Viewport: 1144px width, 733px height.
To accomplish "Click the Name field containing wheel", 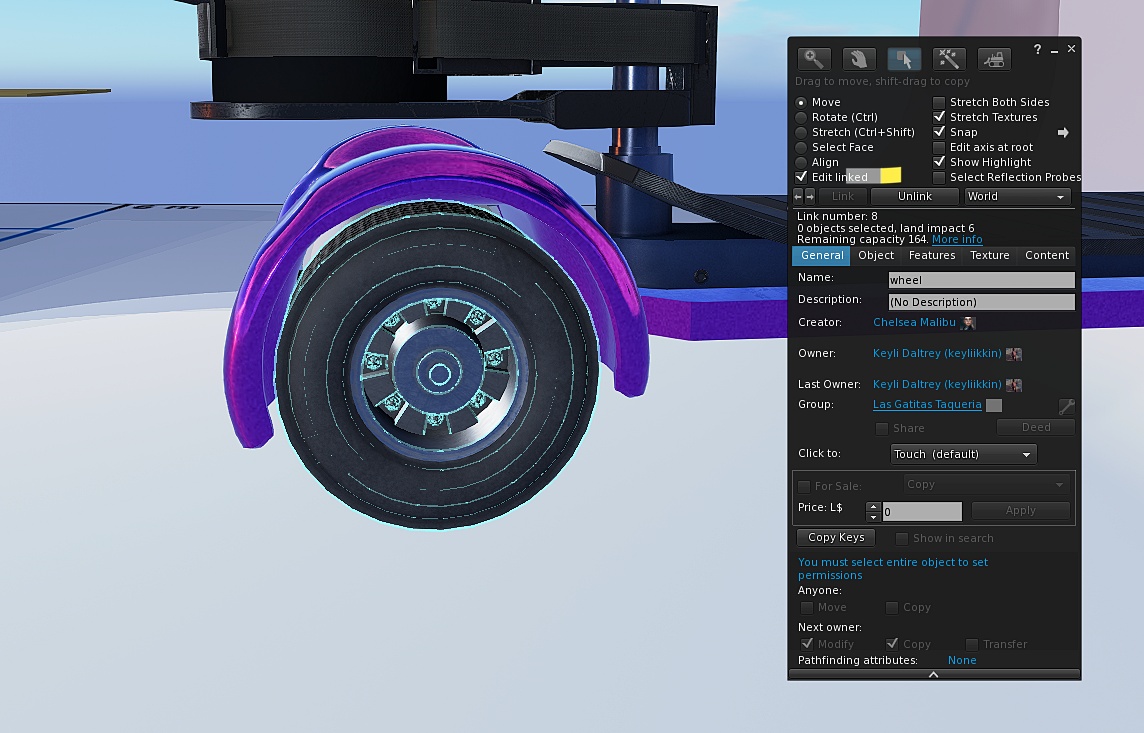I will (x=981, y=280).
